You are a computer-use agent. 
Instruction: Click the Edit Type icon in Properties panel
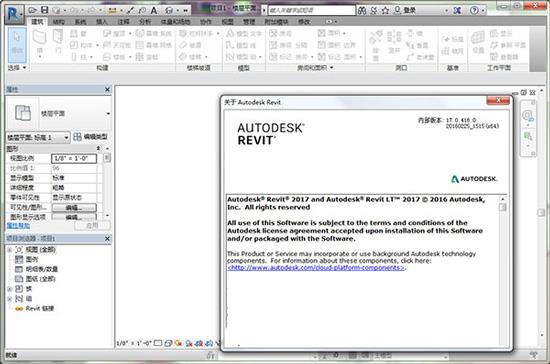[90, 137]
